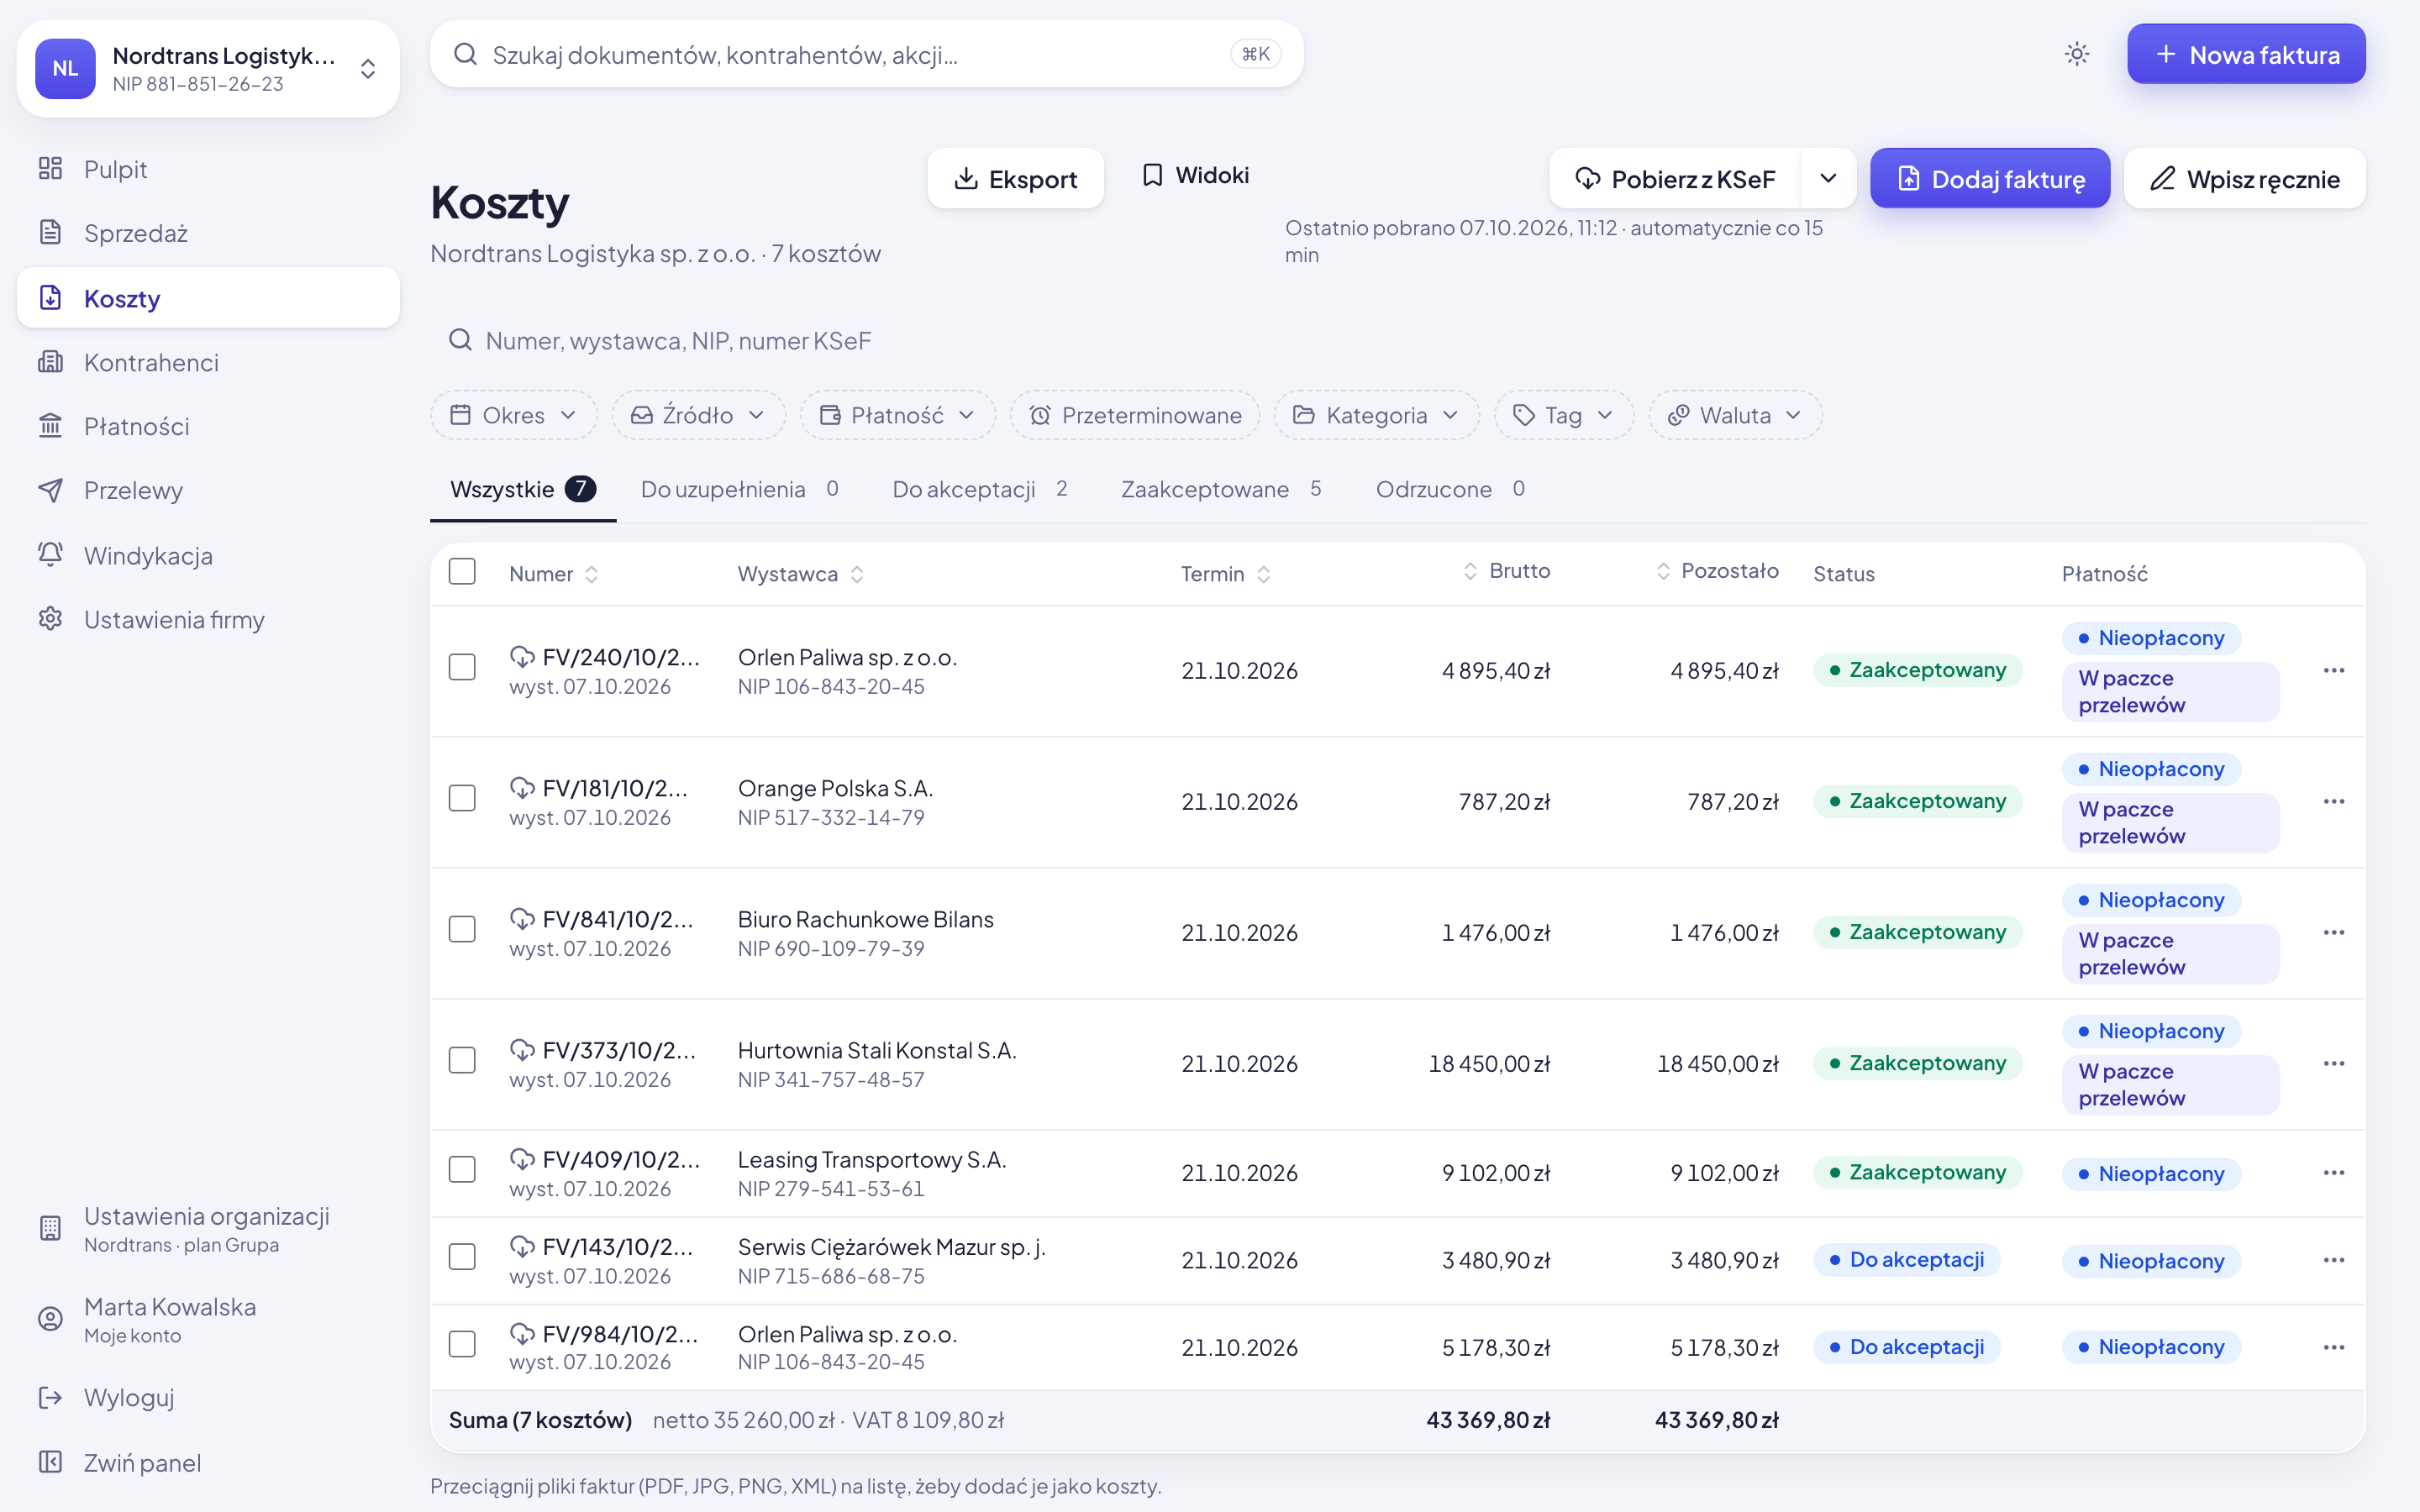Go to Sprzedaż section

208,233
